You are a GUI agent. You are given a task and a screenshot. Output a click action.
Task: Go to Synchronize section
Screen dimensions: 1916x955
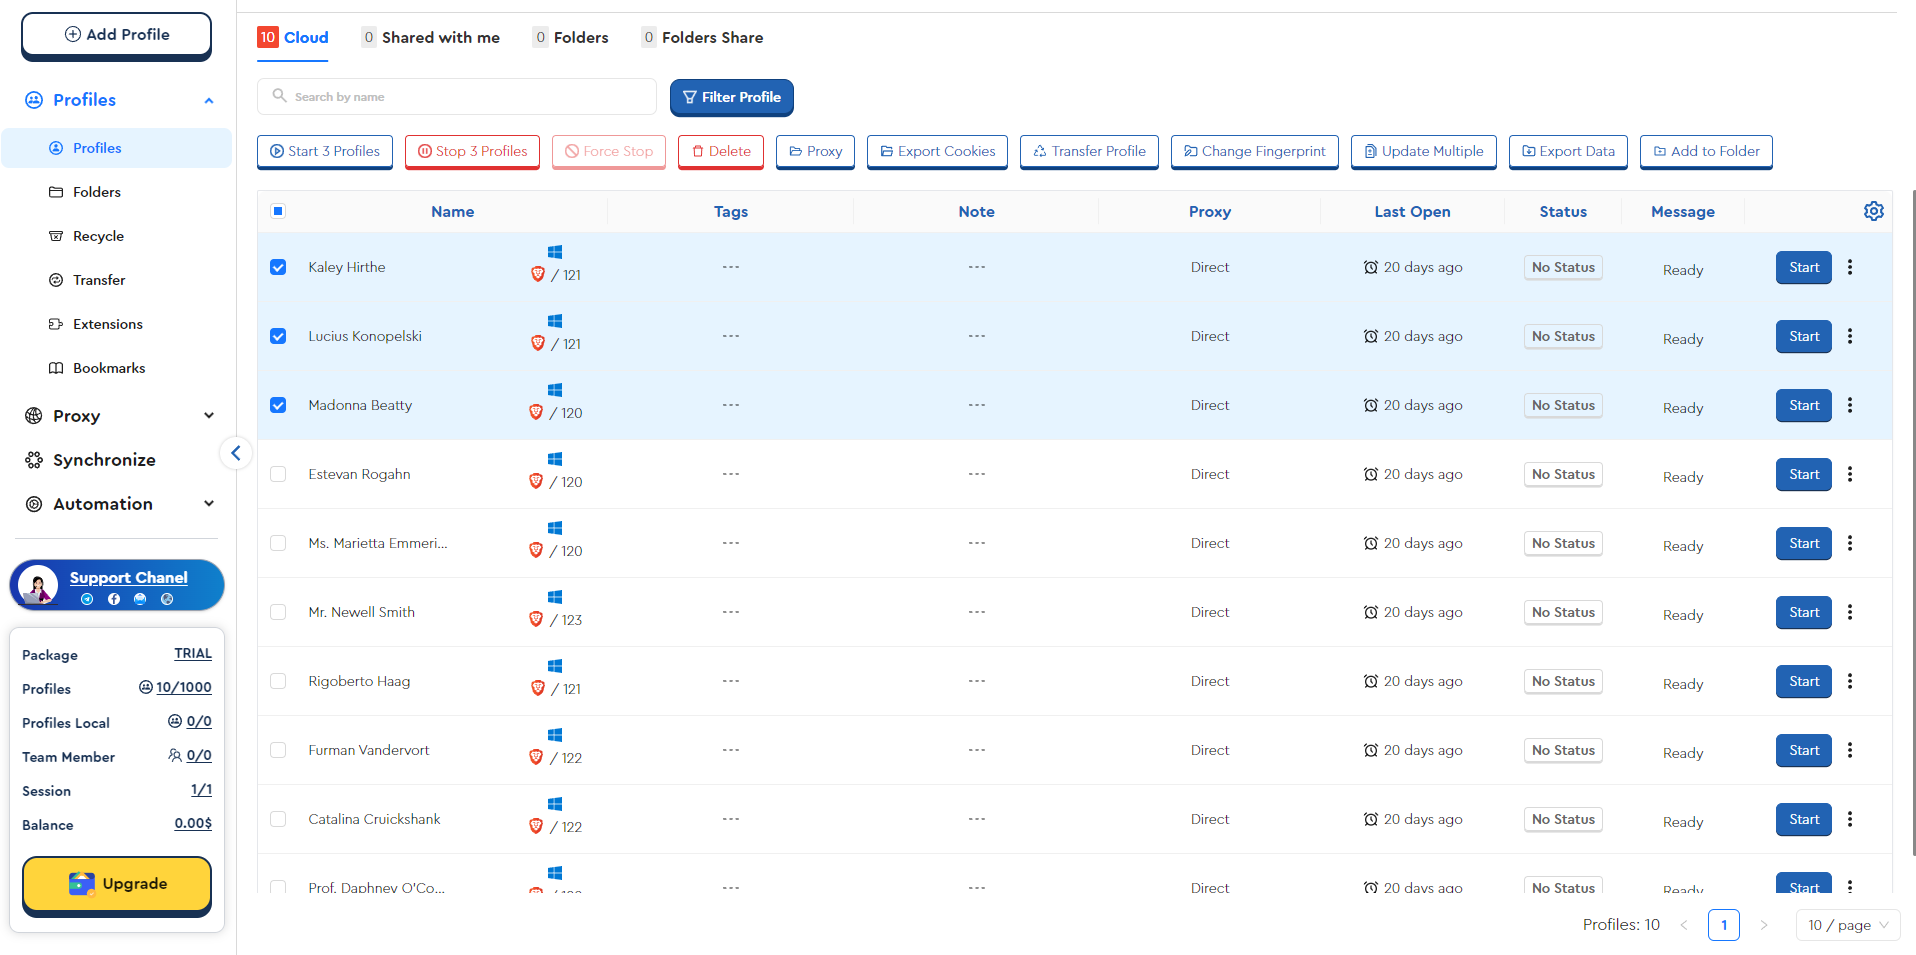tap(104, 460)
